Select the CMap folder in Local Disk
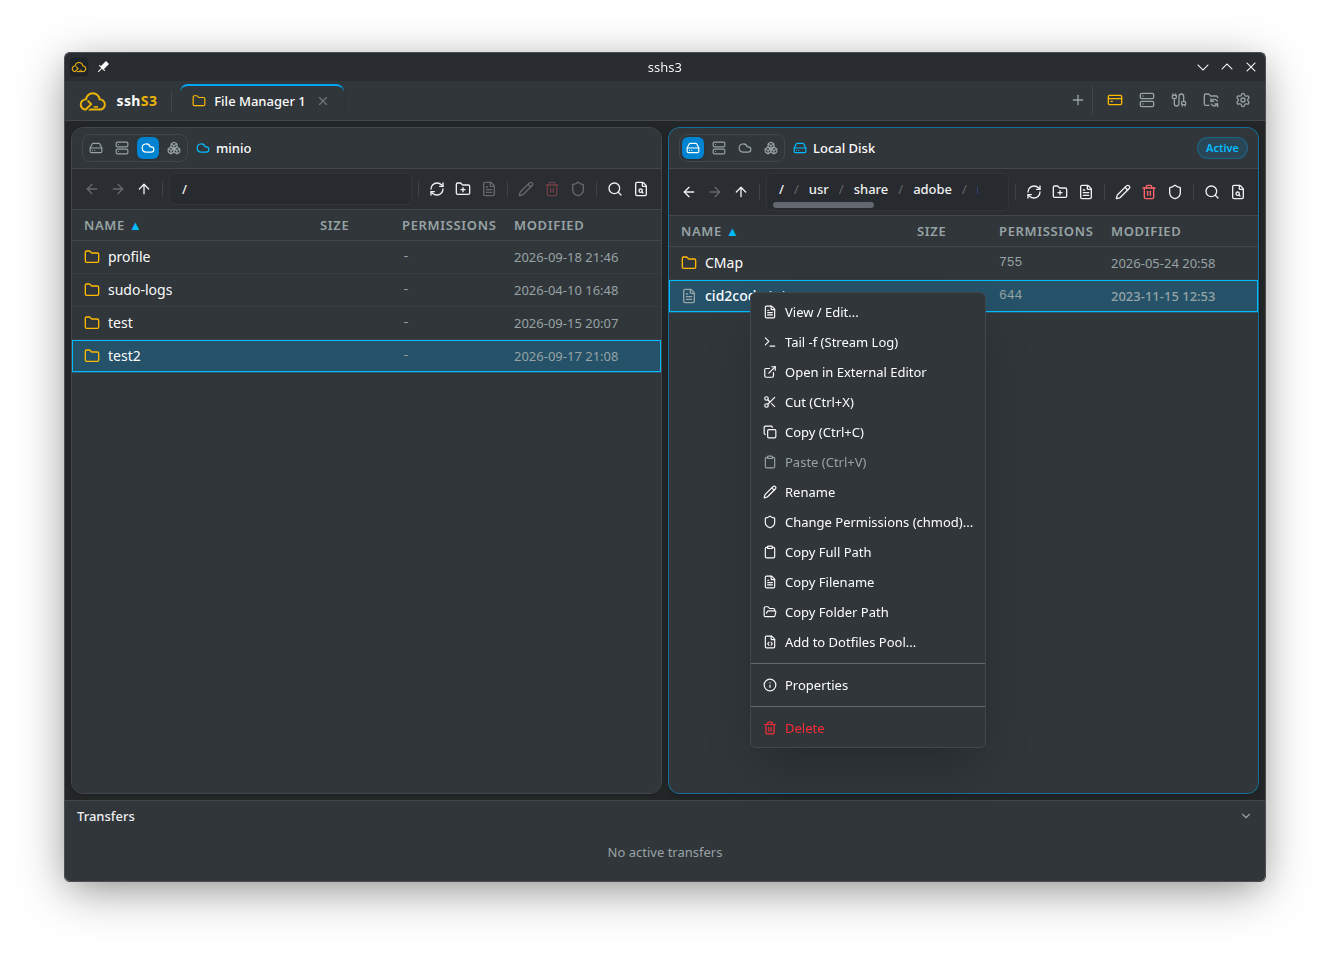This screenshot has width=1330, height=958. [963, 263]
